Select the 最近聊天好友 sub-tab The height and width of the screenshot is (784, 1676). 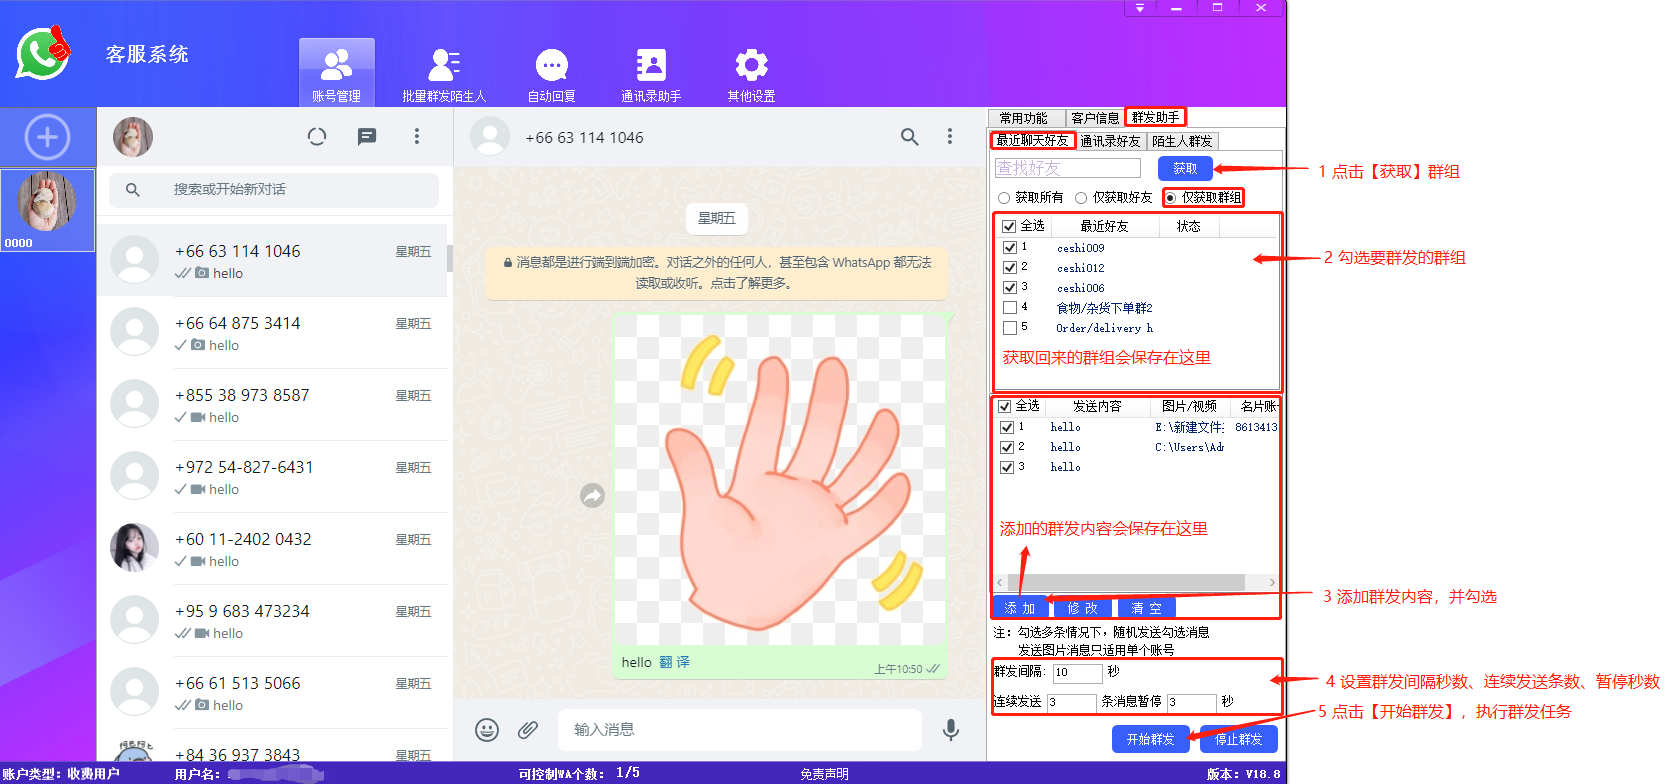[1032, 141]
